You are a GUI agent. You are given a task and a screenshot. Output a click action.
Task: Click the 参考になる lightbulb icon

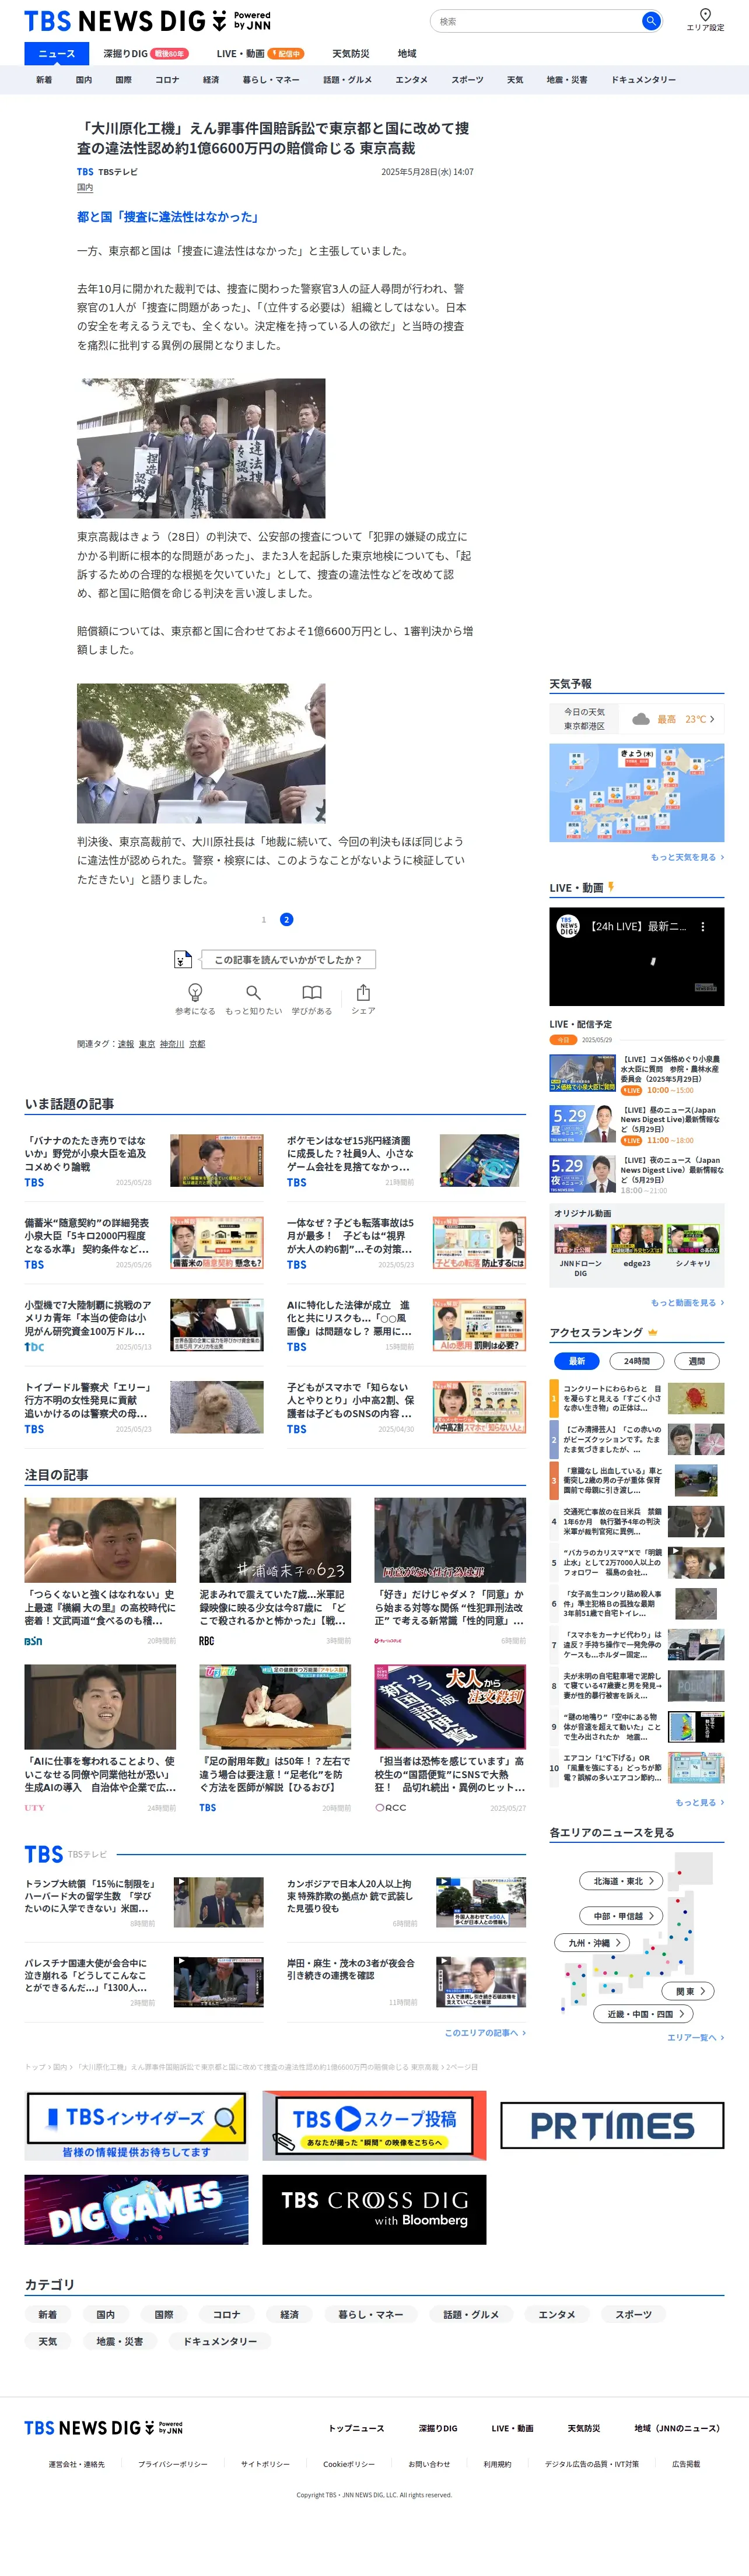pos(195,992)
